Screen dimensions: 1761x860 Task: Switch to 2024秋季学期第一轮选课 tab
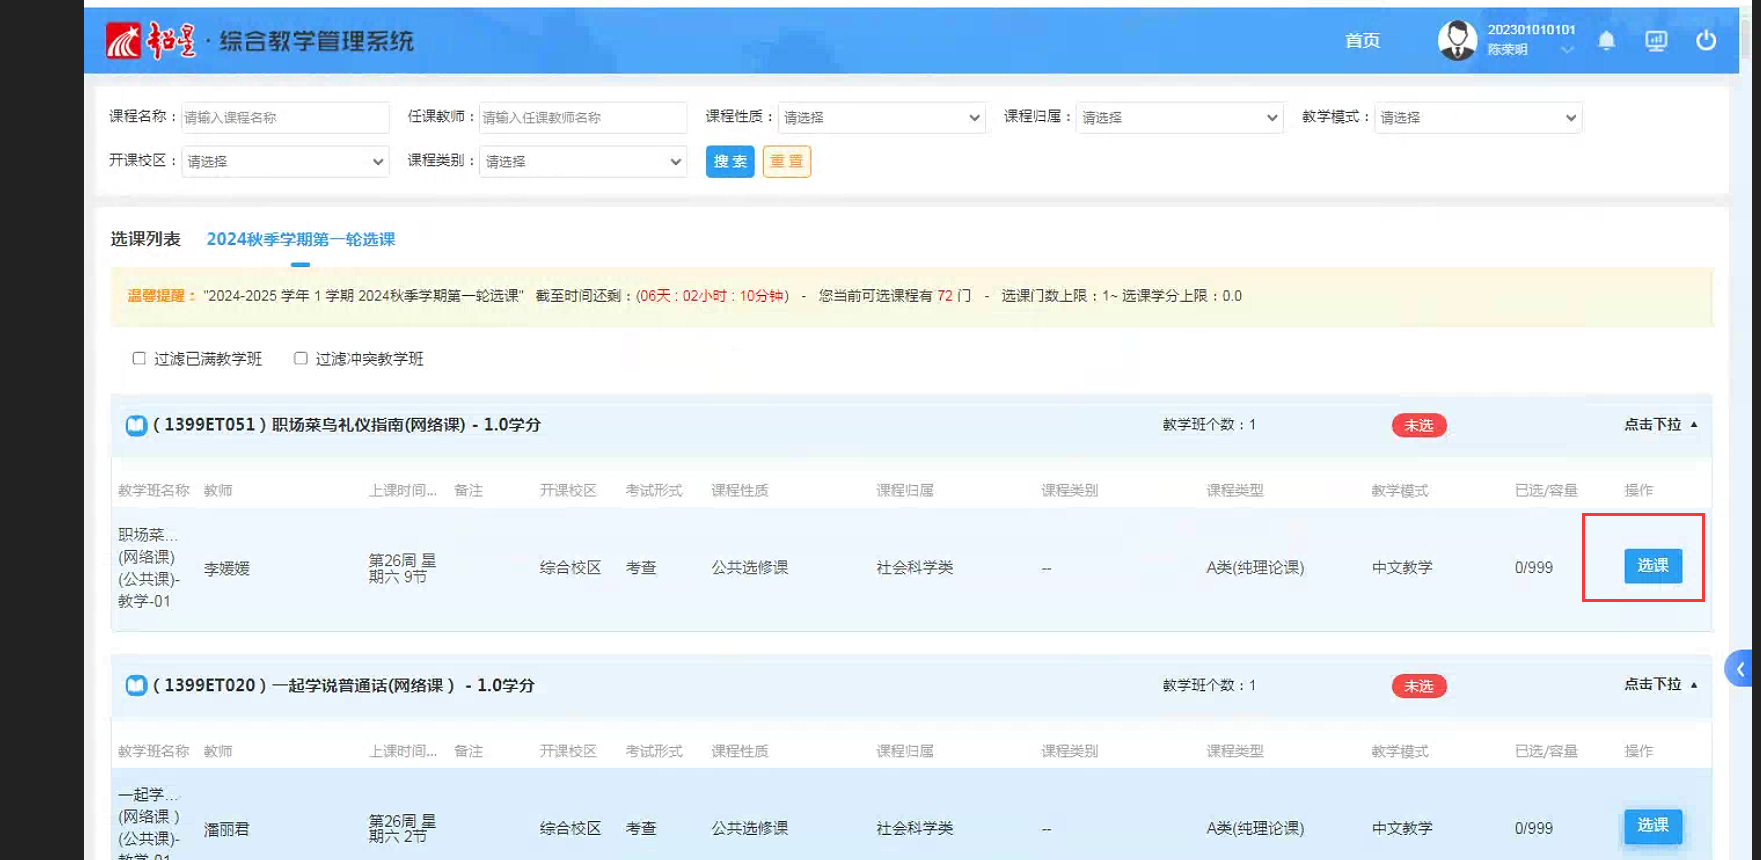tap(301, 240)
